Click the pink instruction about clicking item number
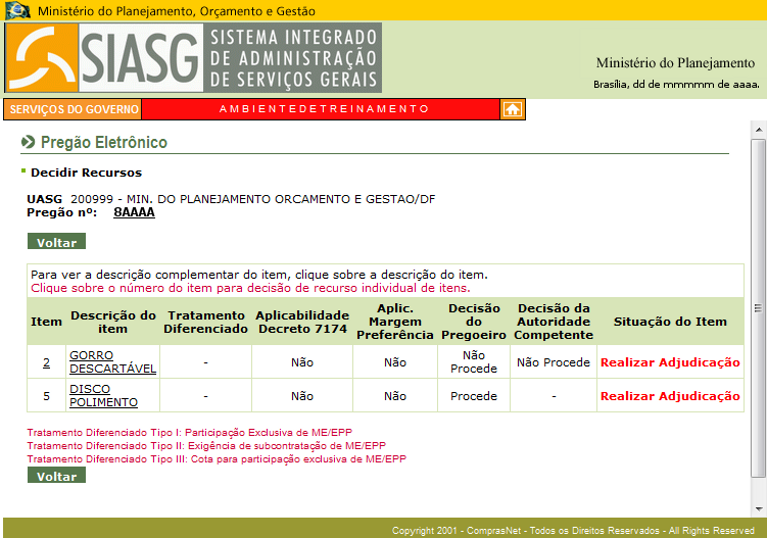Image resolution: width=767 pixels, height=538 pixels. click(250, 288)
